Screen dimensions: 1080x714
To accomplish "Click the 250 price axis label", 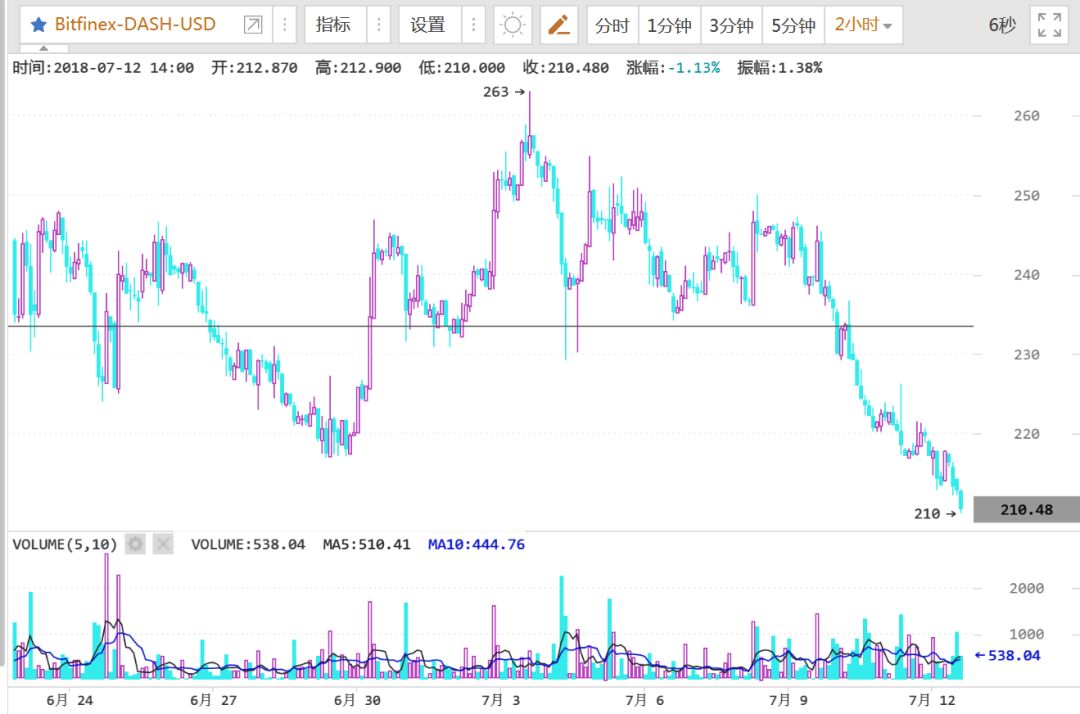I will click(x=1026, y=196).
